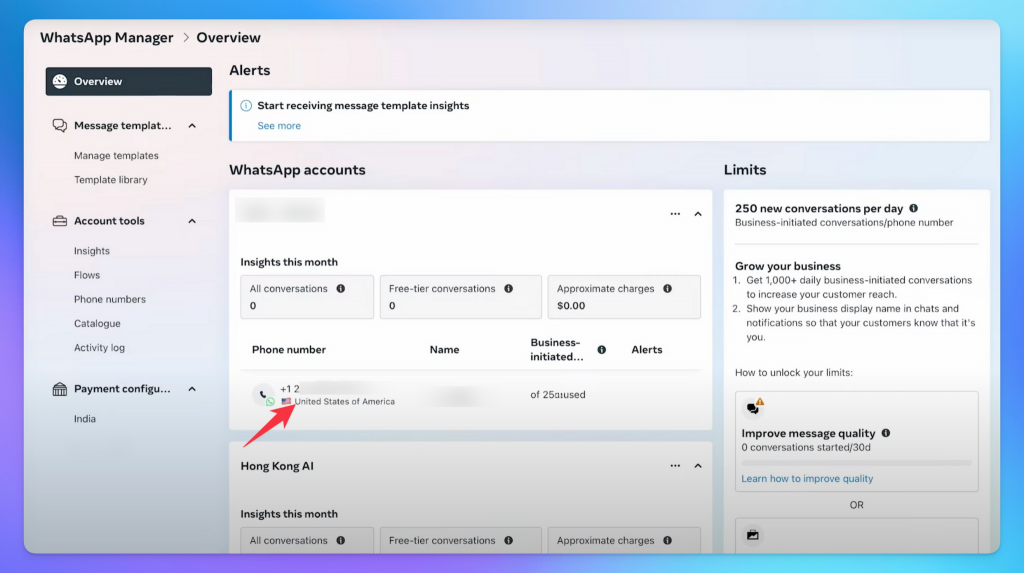Image resolution: width=1024 pixels, height=573 pixels.
Task: Click the info icon beside All conversations
Action: pyautogui.click(x=341, y=289)
